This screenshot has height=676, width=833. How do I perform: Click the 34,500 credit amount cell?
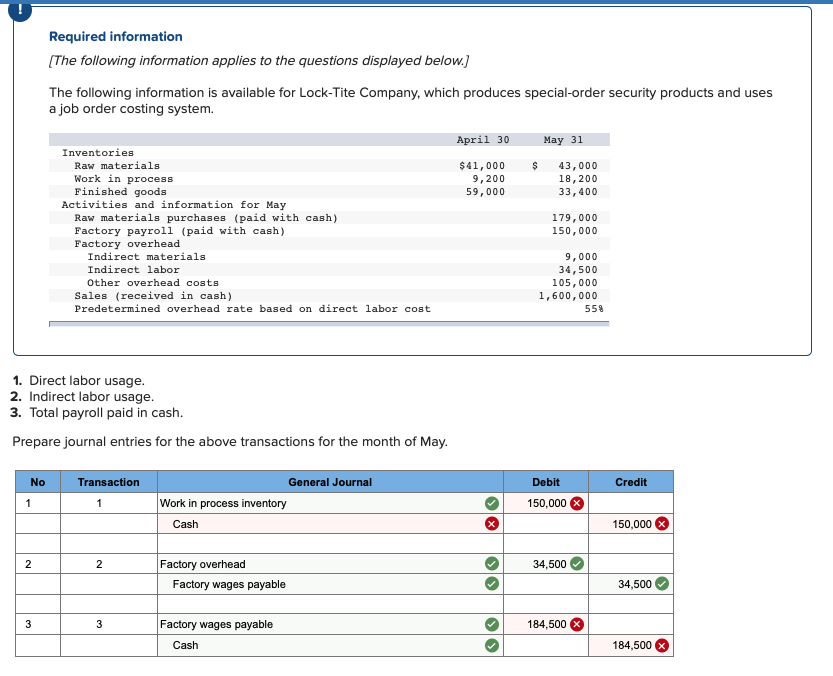(x=631, y=584)
